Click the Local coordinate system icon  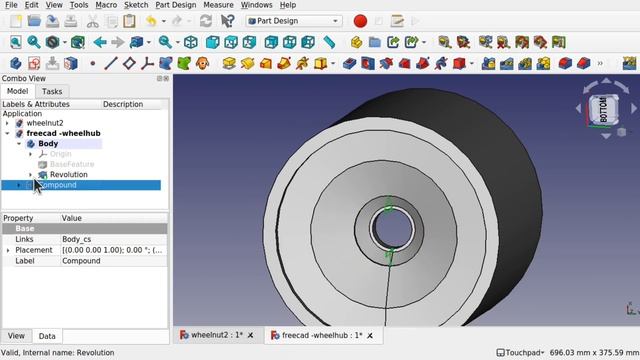point(147,63)
